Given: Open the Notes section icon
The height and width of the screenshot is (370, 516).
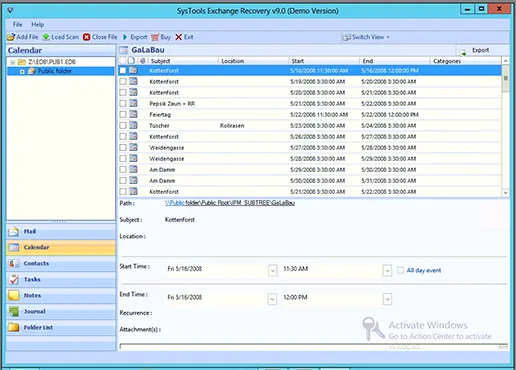Looking at the screenshot, I should pyautogui.click(x=14, y=295).
